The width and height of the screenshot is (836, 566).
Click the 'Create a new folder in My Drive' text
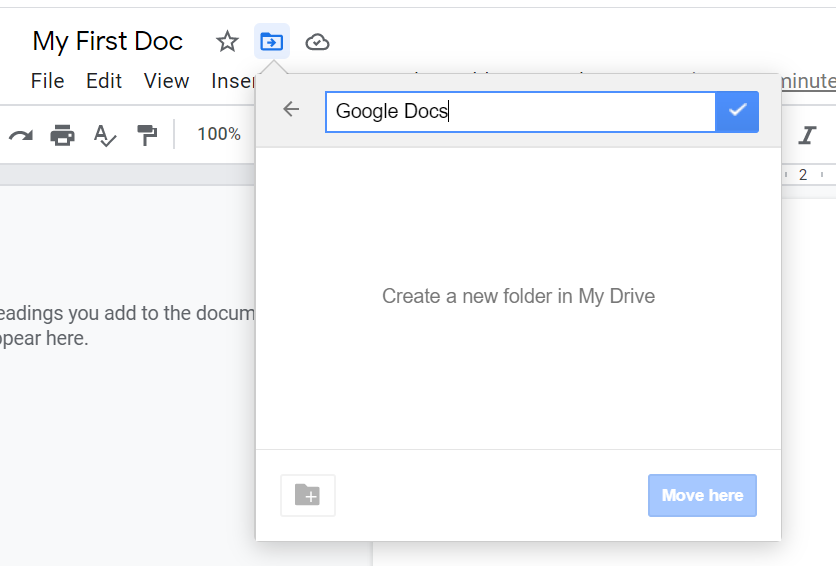[518, 296]
